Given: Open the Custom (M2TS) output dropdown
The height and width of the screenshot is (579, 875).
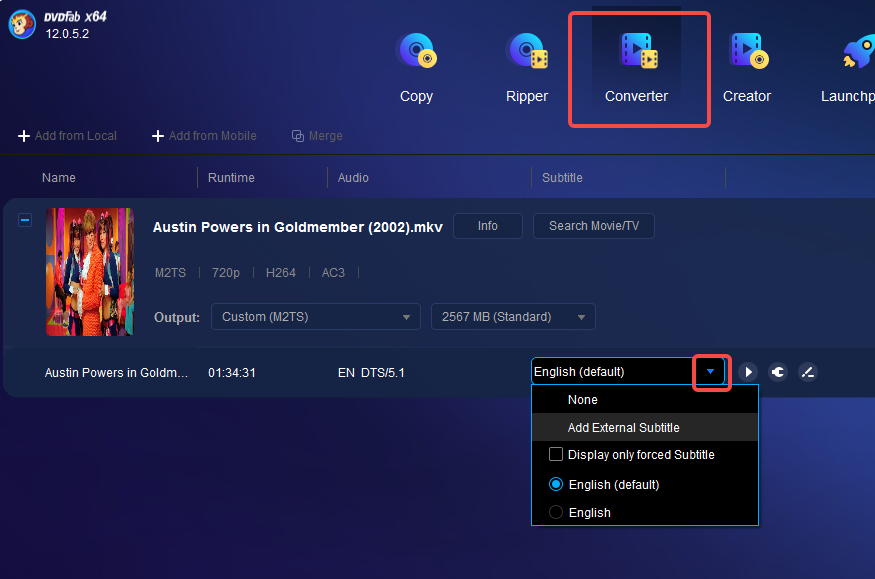Looking at the screenshot, I should [316, 317].
